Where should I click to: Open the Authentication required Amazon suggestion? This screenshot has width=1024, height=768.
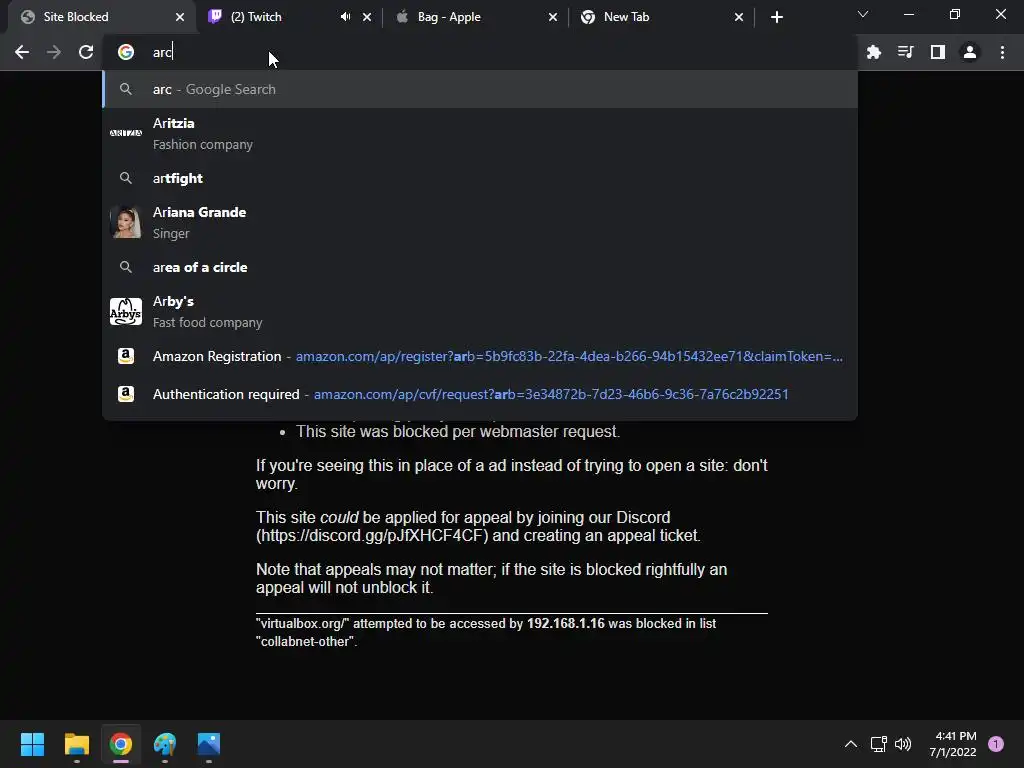point(480,394)
